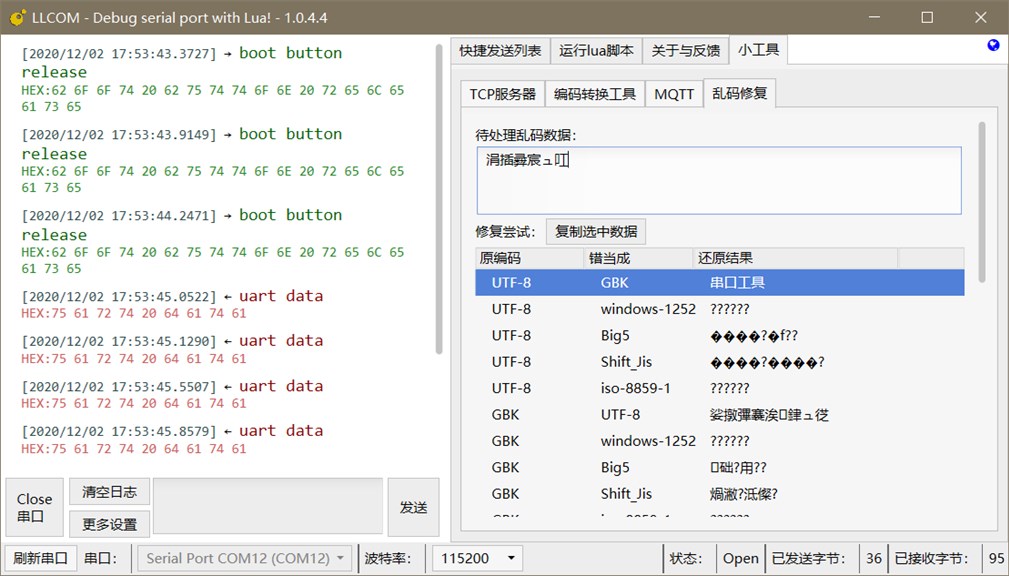Click the blue globe language icon
Image resolution: width=1009 pixels, height=576 pixels.
click(992, 44)
